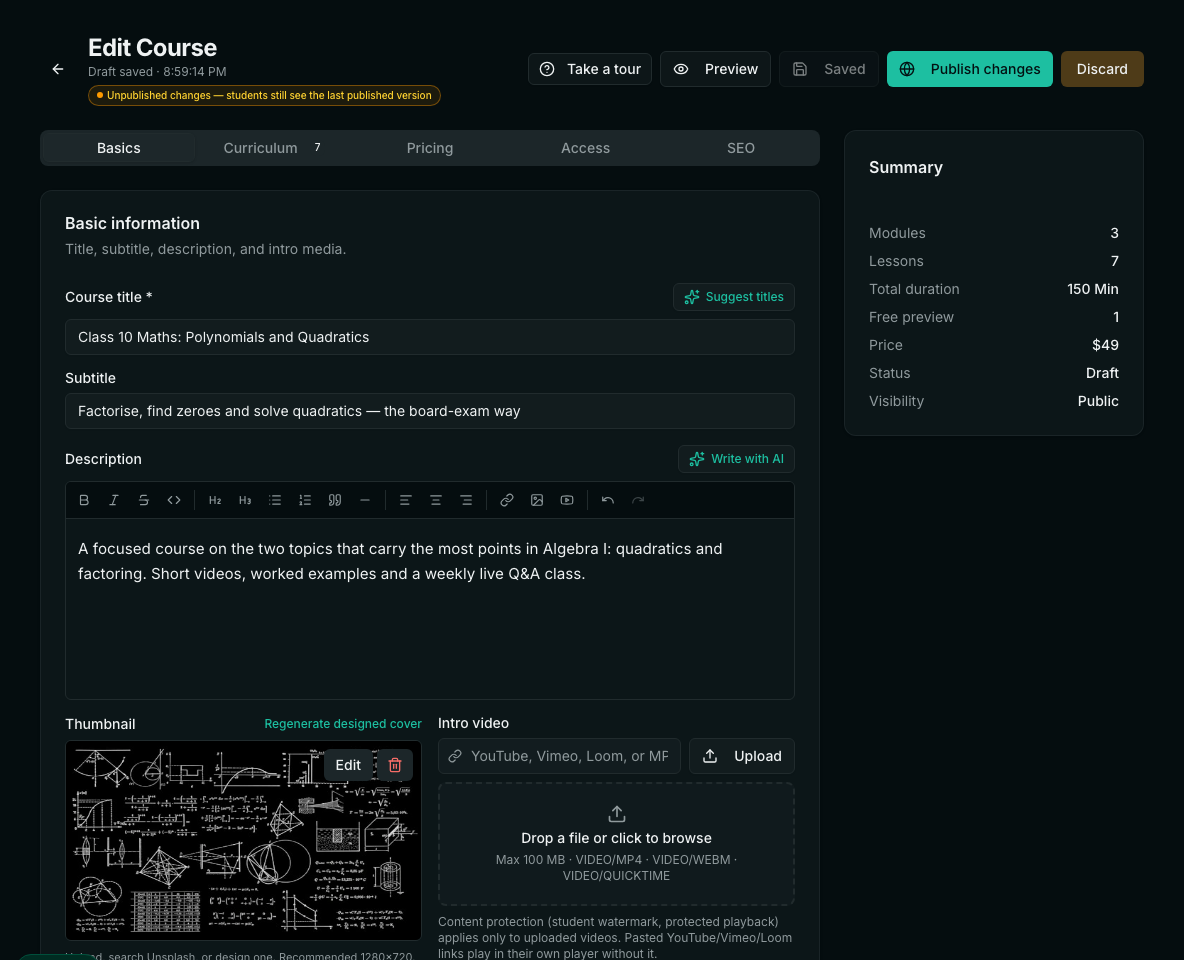Switch to the Basics tab
The height and width of the screenshot is (960, 1184).
[x=119, y=148]
